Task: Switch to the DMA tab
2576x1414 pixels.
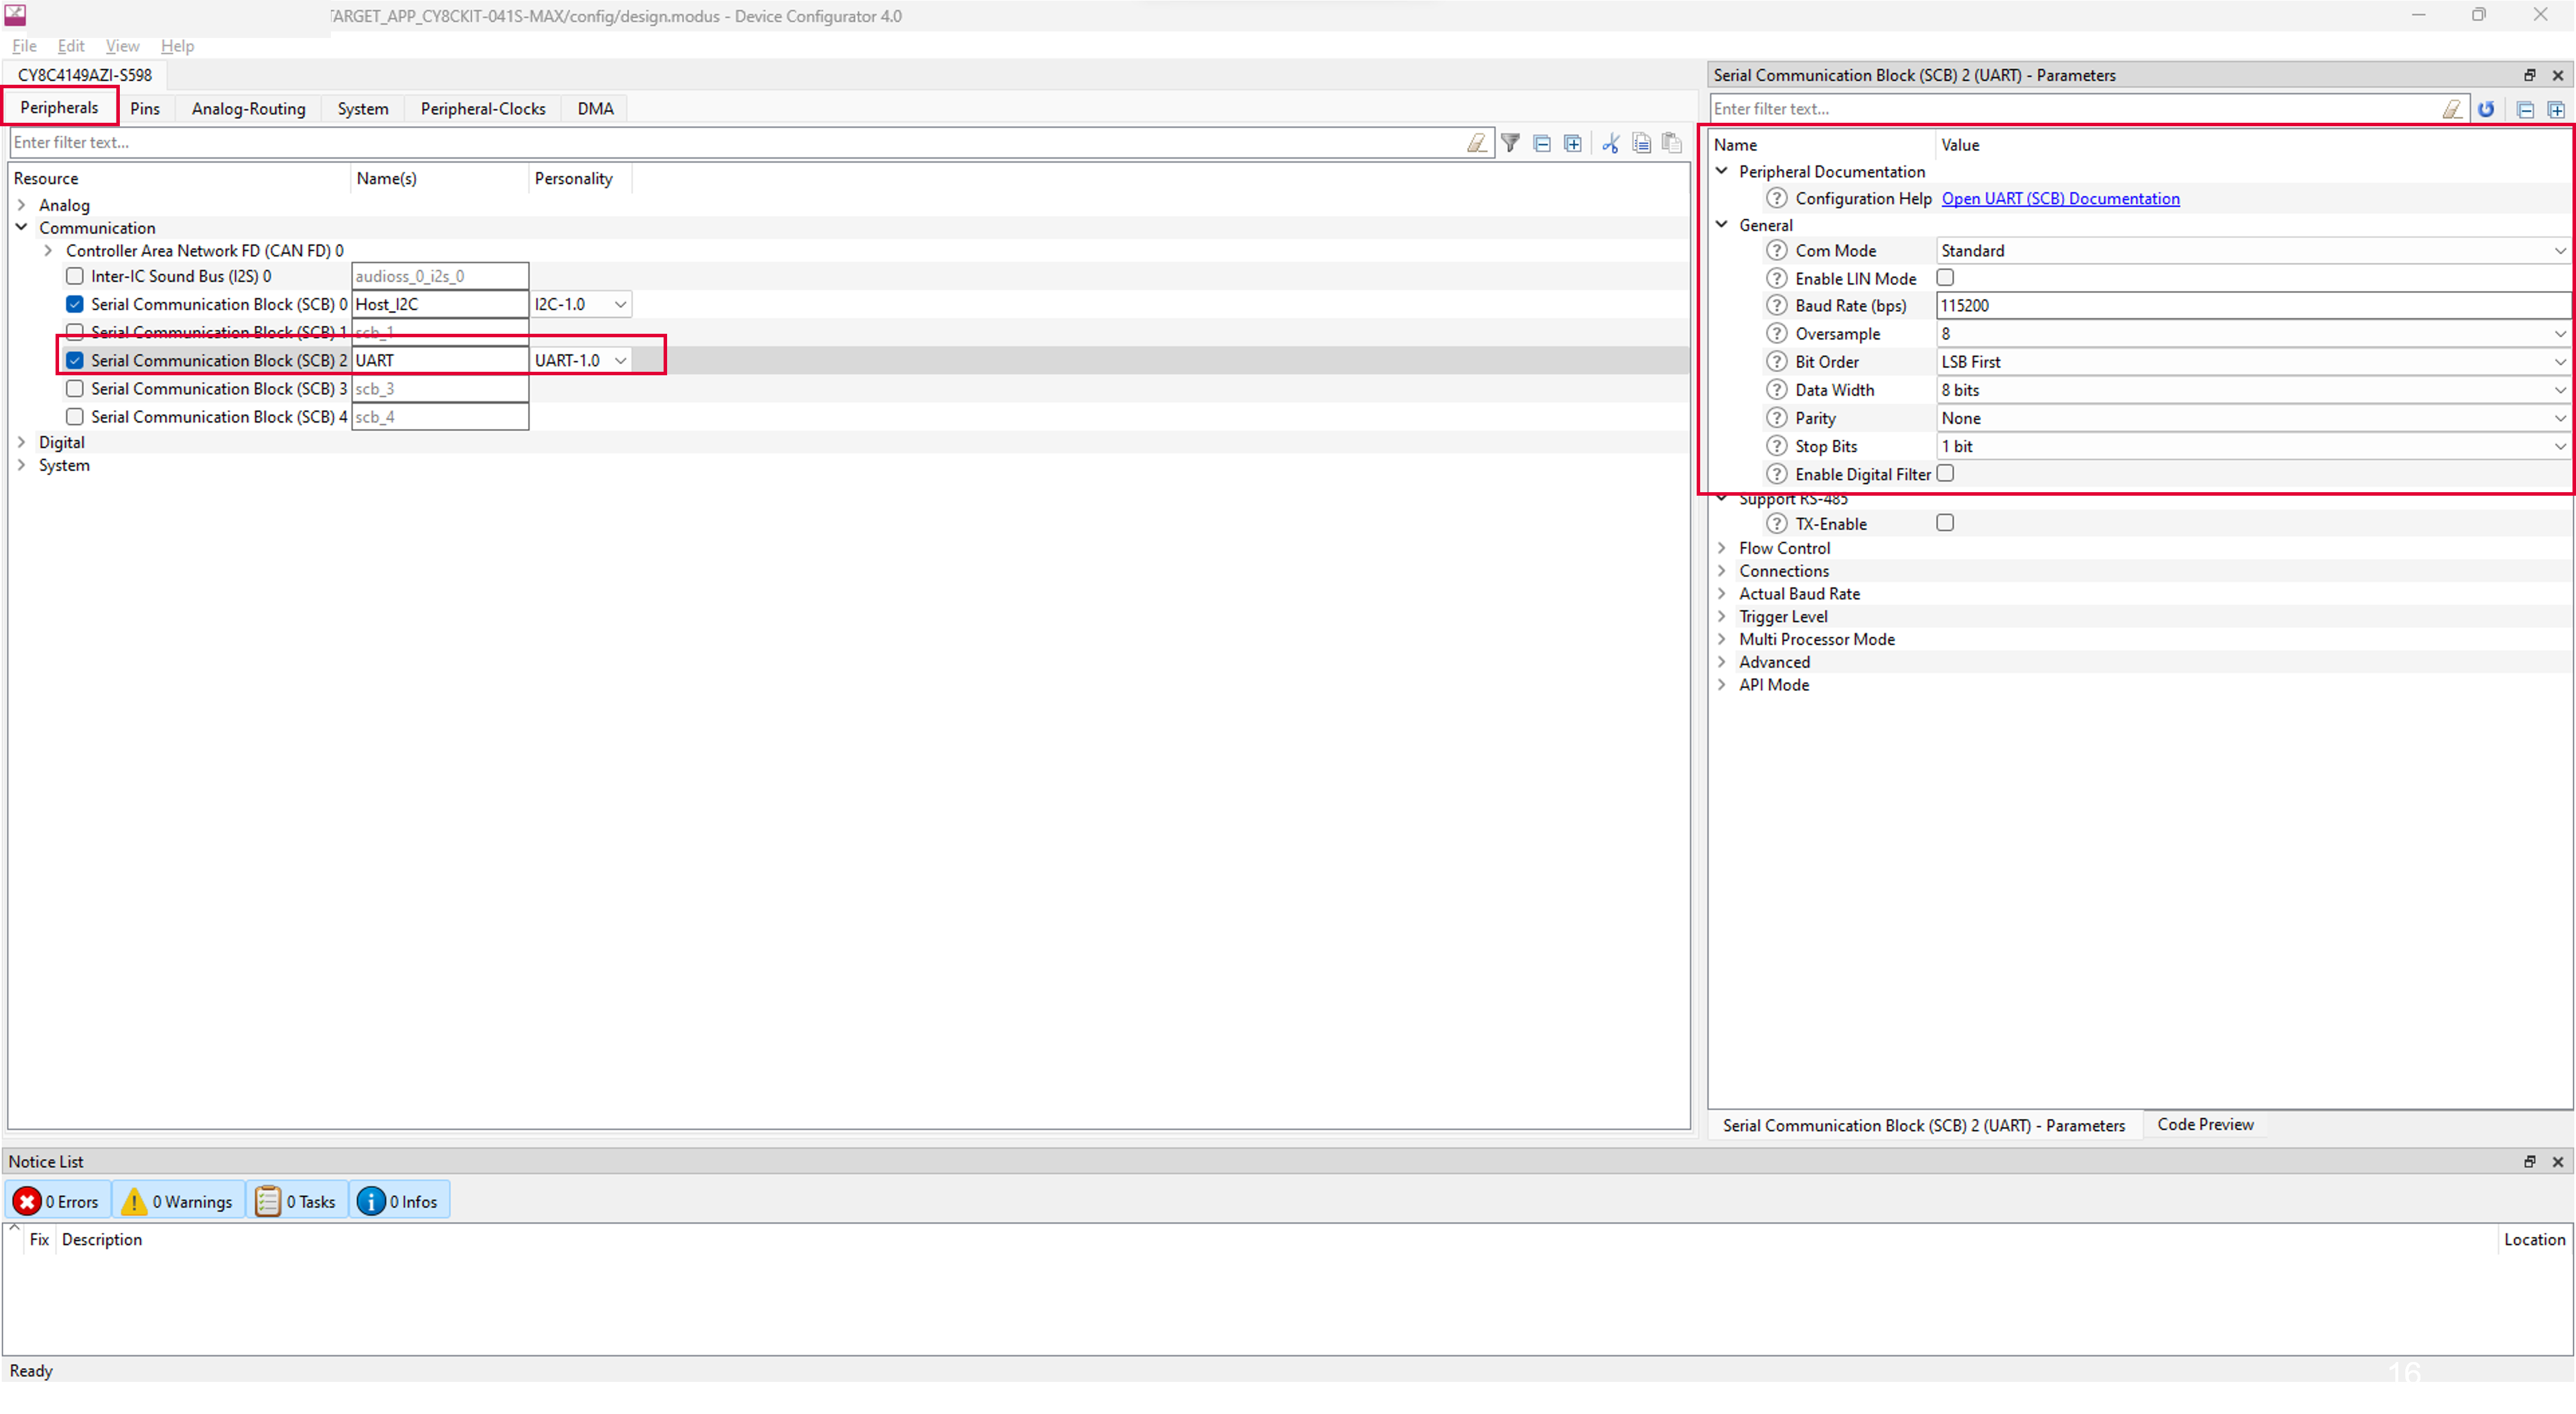Action: [x=595, y=108]
